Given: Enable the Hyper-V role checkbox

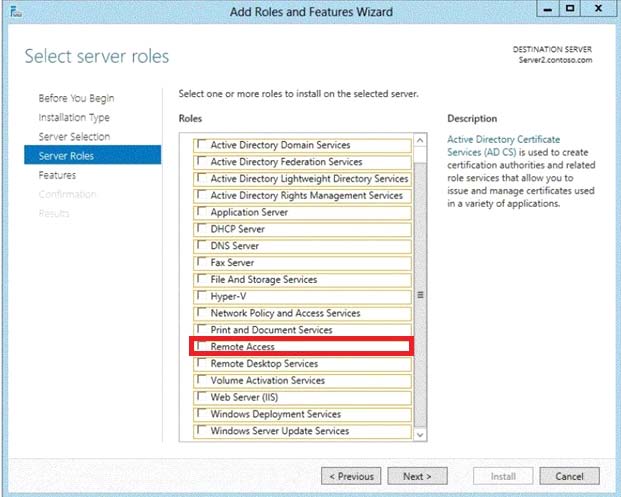Looking at the screenshot, I should click(x=202, y=296).
